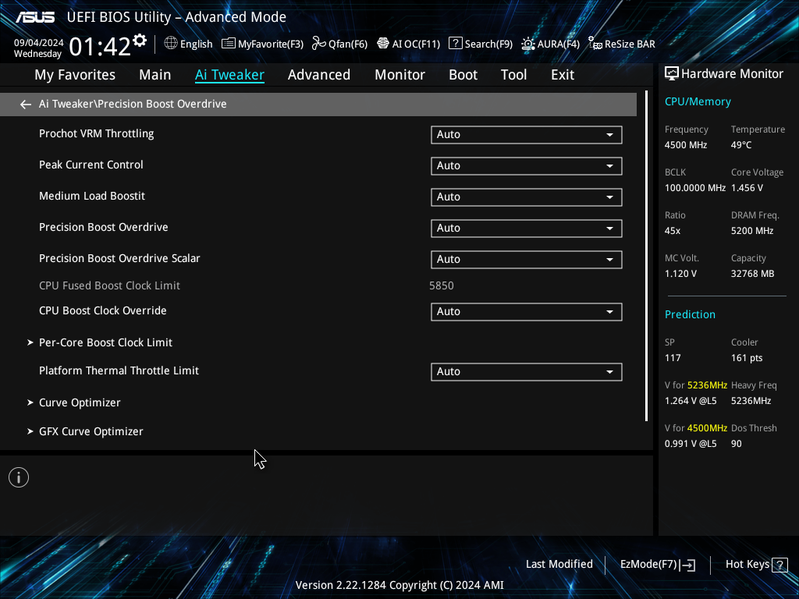Click the 4500 MHz frequency value

tap(685, 145)
